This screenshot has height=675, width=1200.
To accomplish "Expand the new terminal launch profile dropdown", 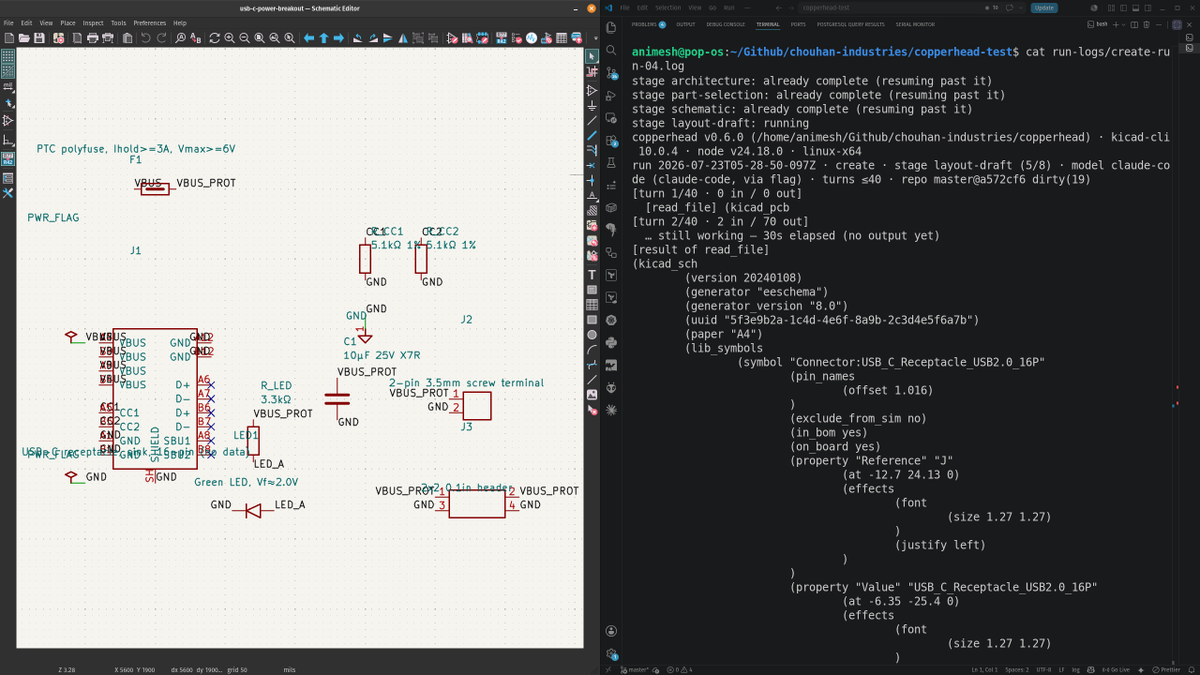I will pos(1123,24).
